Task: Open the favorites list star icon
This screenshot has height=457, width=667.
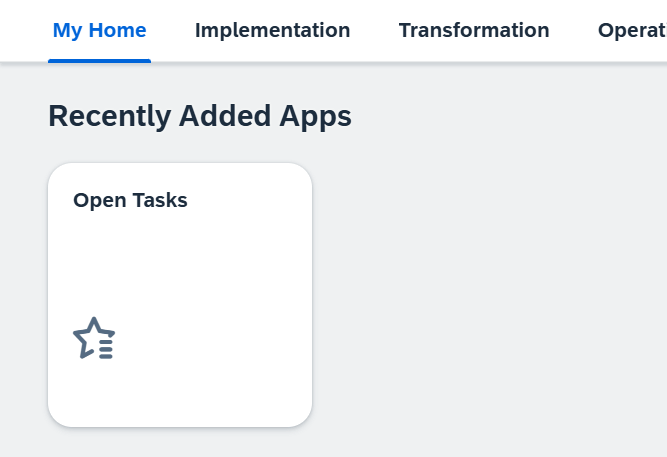Action: [94, 338]
